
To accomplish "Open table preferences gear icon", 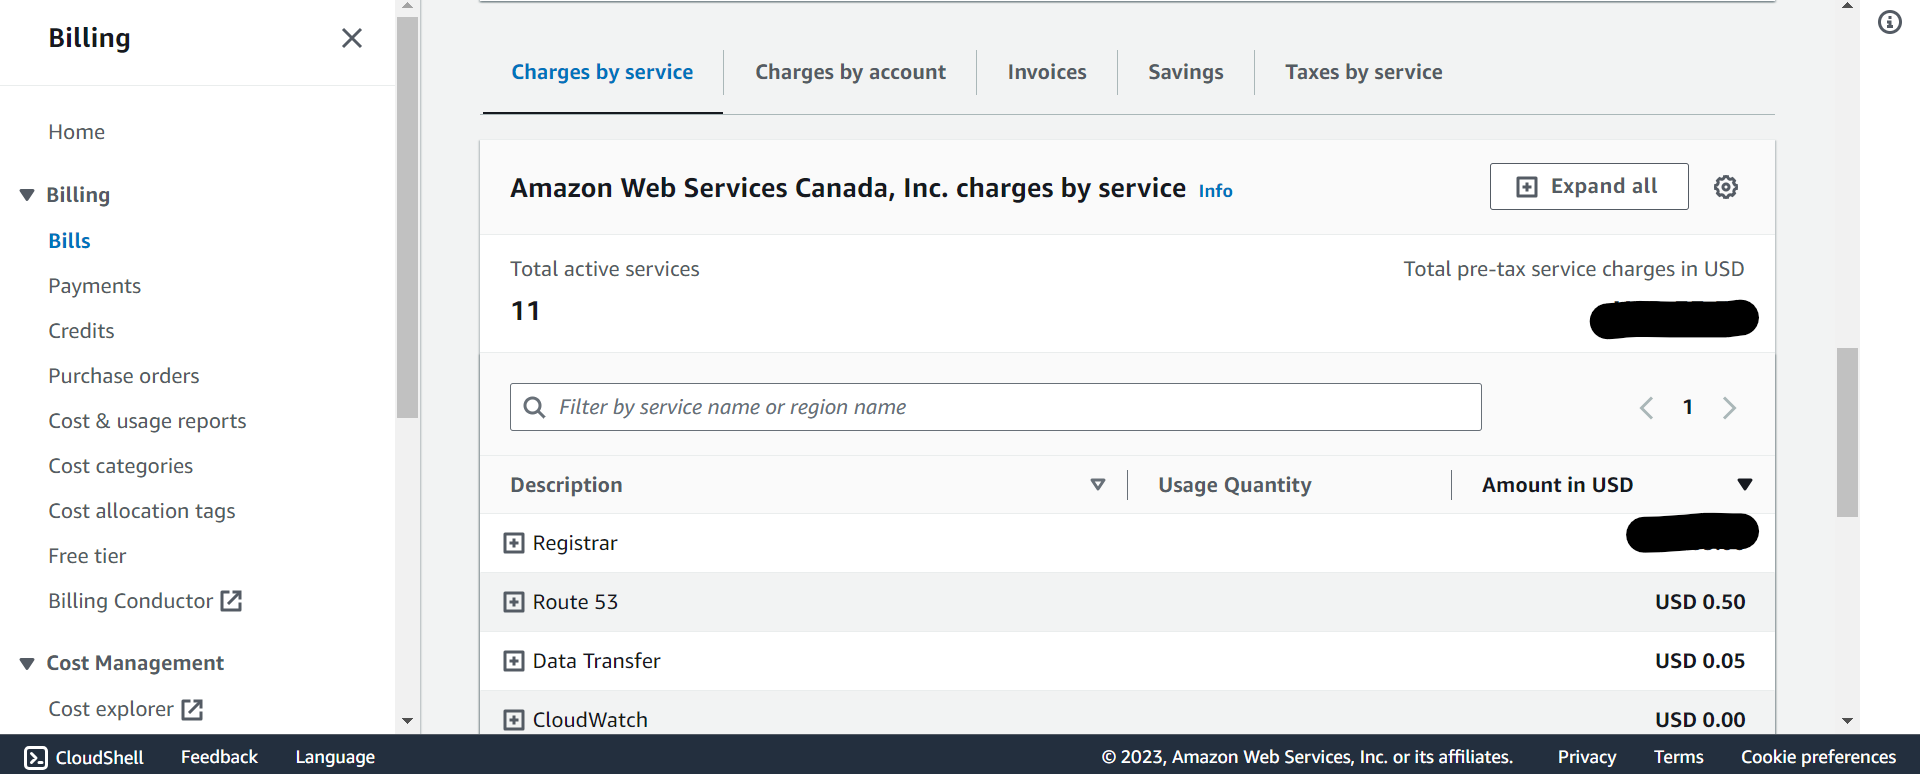I will click(1726, 187).
